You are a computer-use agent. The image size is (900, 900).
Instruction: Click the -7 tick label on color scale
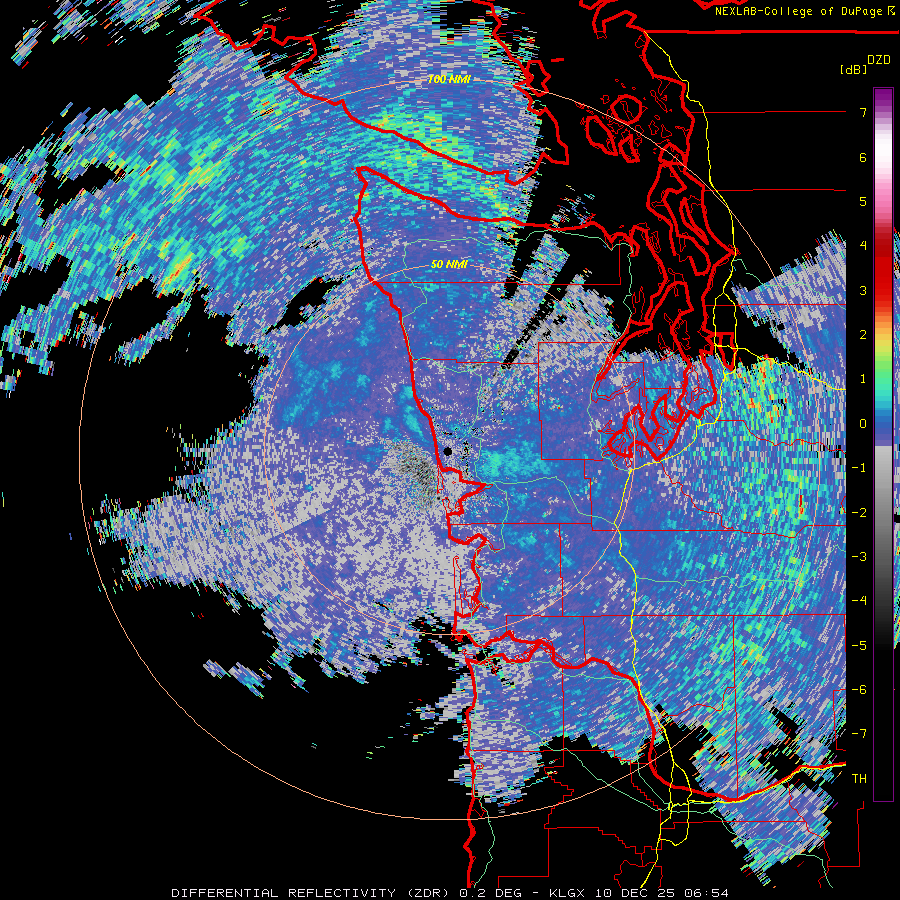[x=859, y=734]
